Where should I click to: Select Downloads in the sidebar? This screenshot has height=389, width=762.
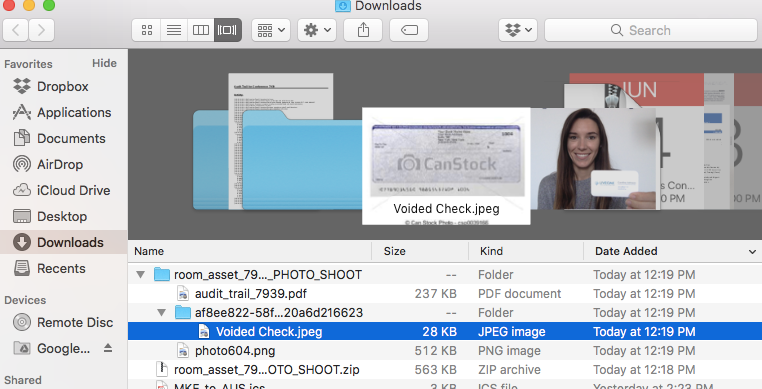click(x=63, y=242)
